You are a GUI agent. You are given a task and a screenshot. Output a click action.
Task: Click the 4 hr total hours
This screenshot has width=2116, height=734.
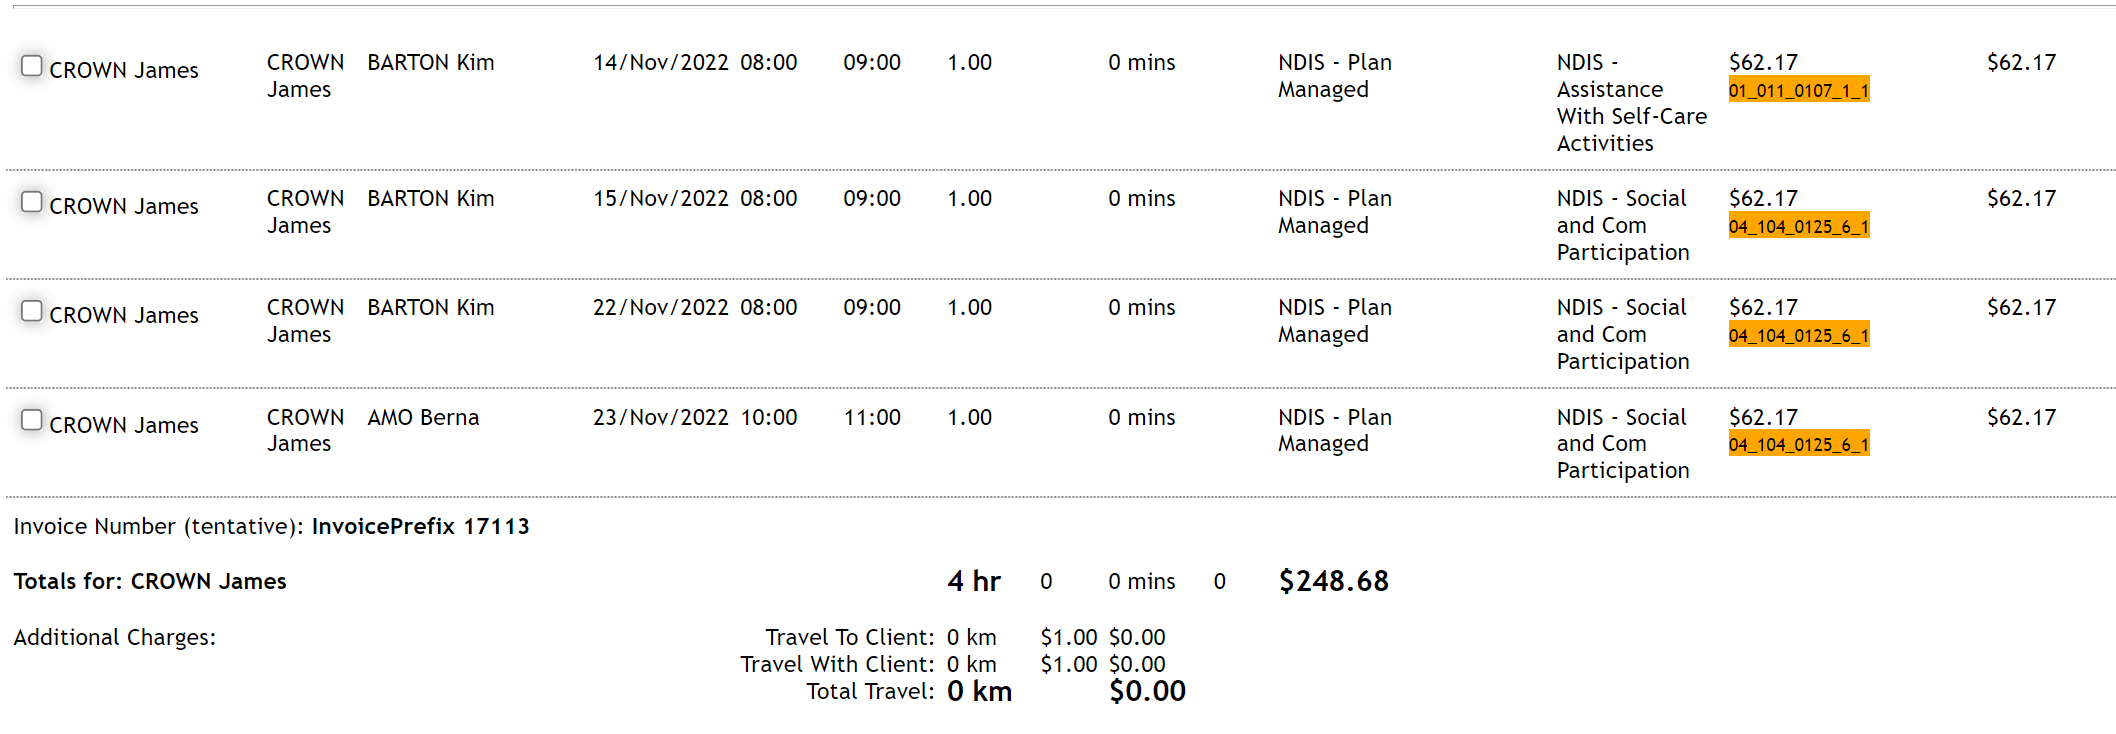pyautogui.click(x=973, y=582)
